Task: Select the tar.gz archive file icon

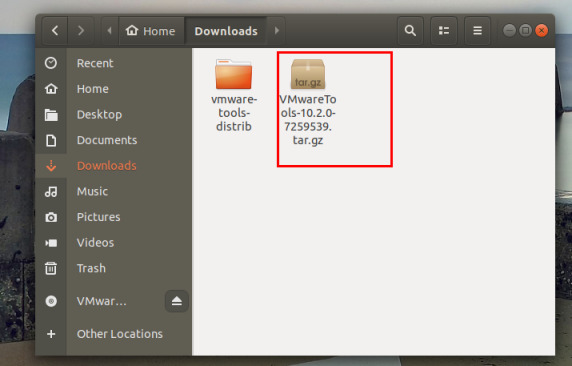Action: pyautogui.click(x=308, y=74)
